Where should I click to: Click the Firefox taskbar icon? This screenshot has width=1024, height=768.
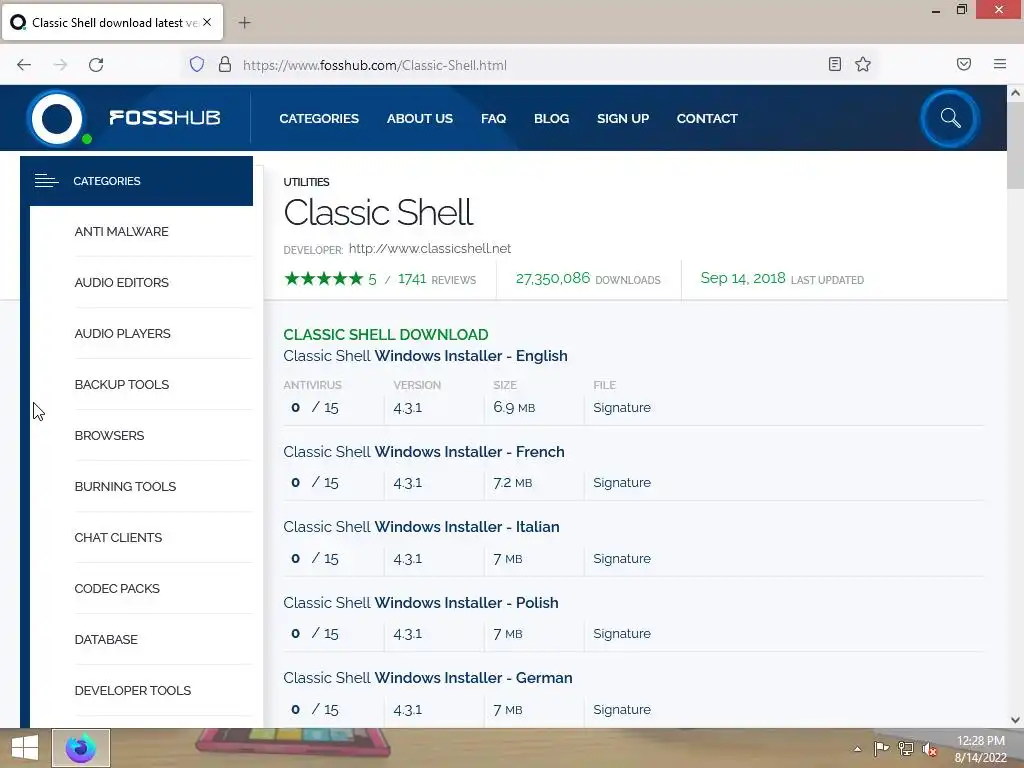coord(81,748)
